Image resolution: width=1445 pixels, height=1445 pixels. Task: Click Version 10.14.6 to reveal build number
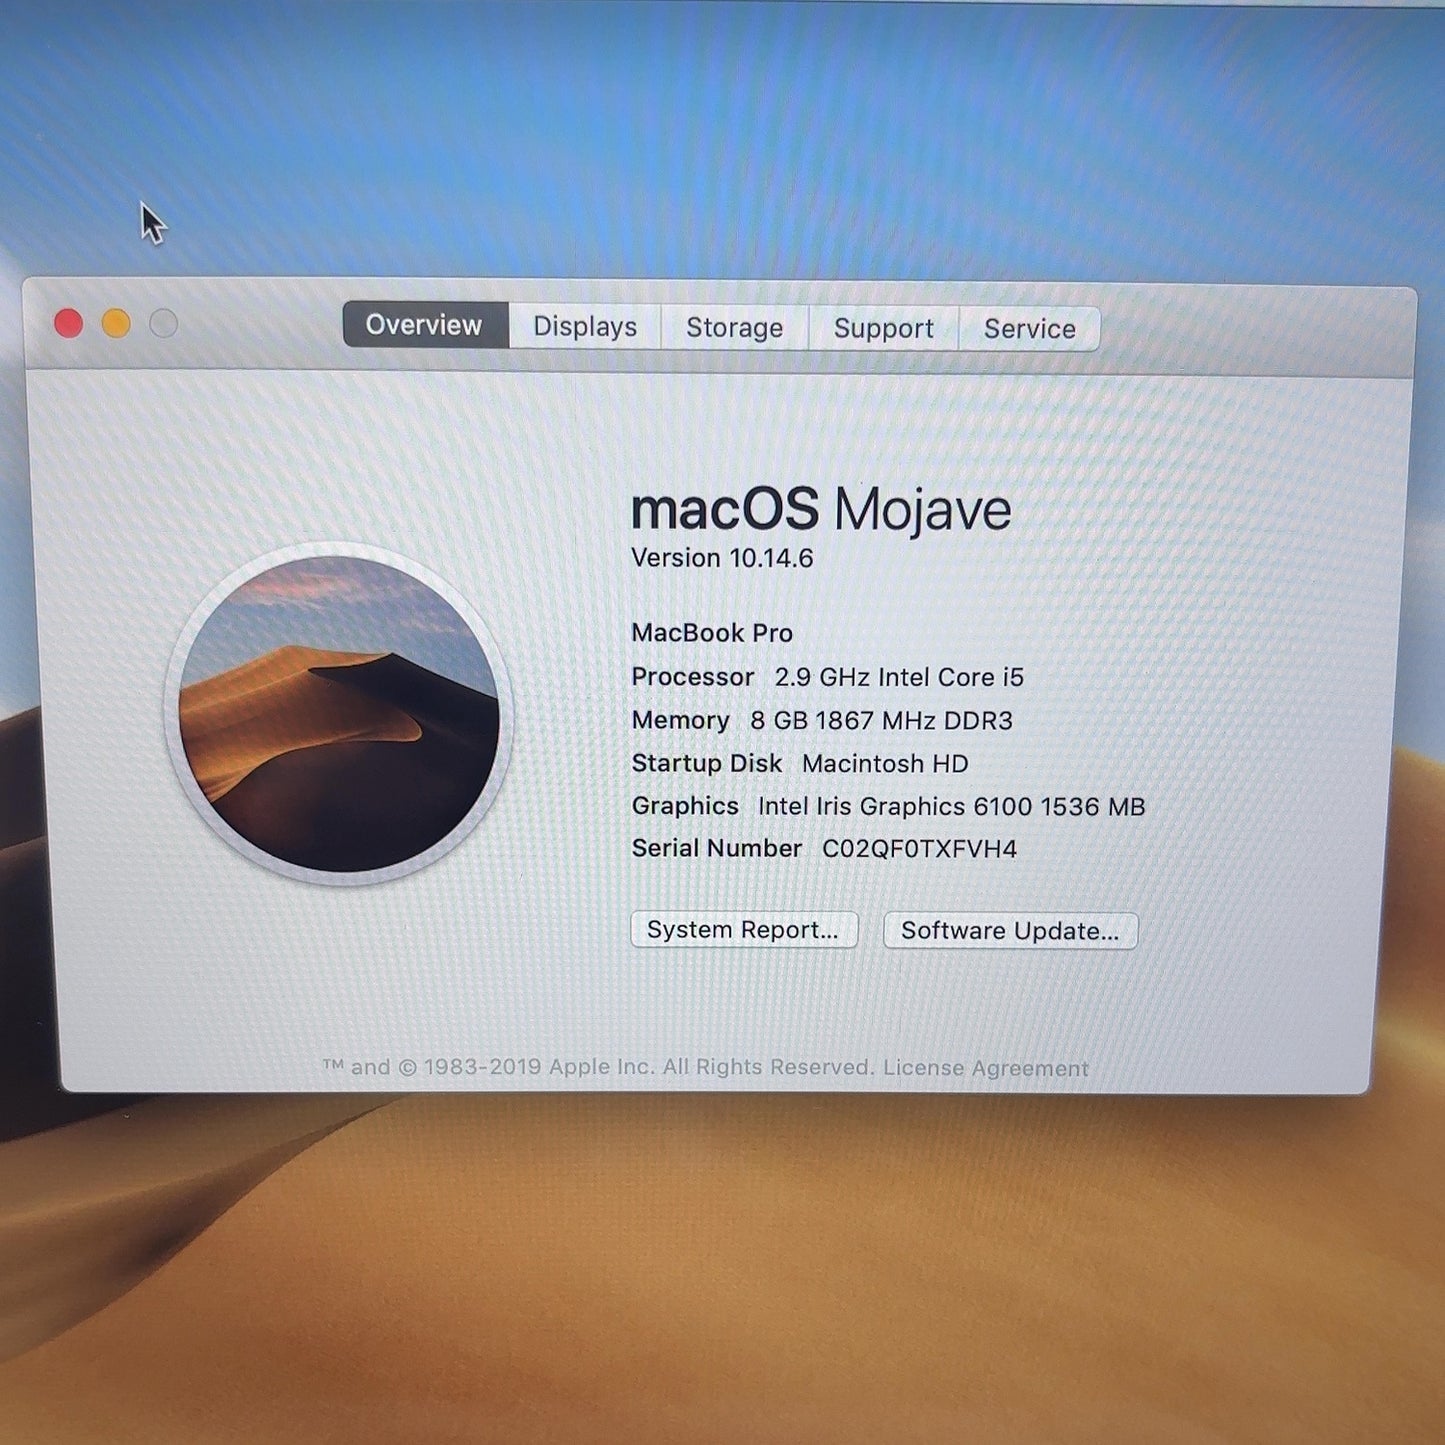[722, 558]
